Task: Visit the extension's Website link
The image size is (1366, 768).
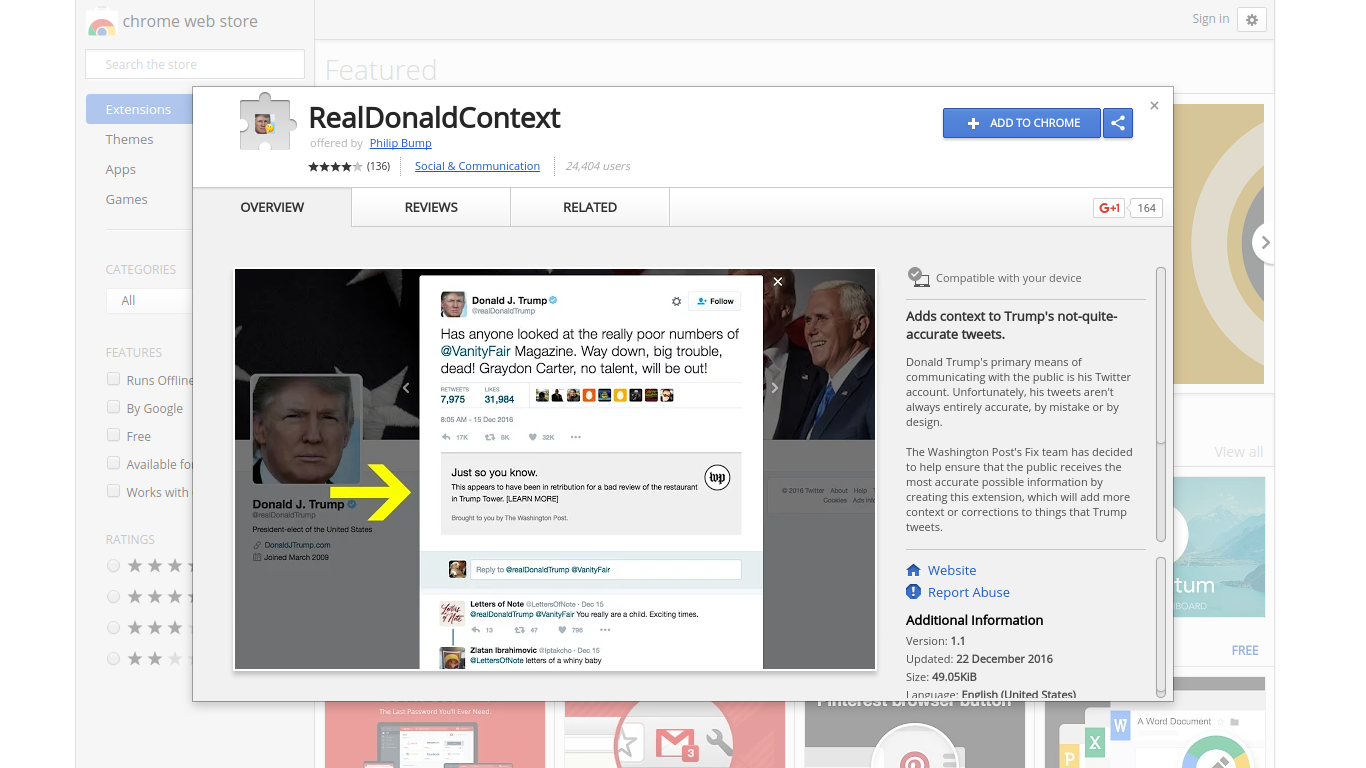Action: [952, 570]
